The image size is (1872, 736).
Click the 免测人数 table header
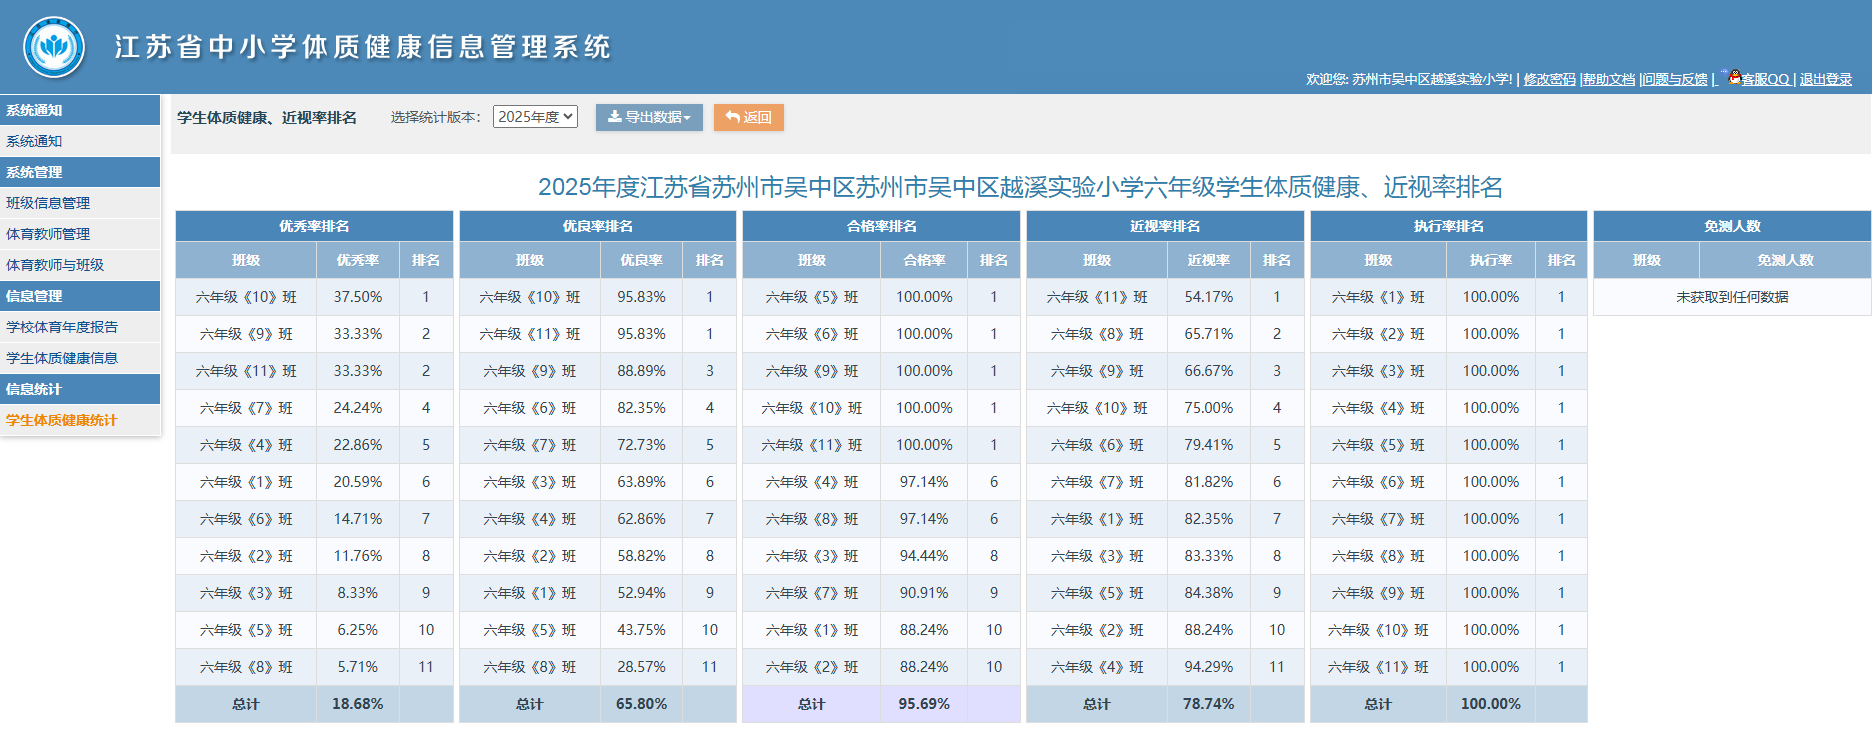(x=1732, y=226)
